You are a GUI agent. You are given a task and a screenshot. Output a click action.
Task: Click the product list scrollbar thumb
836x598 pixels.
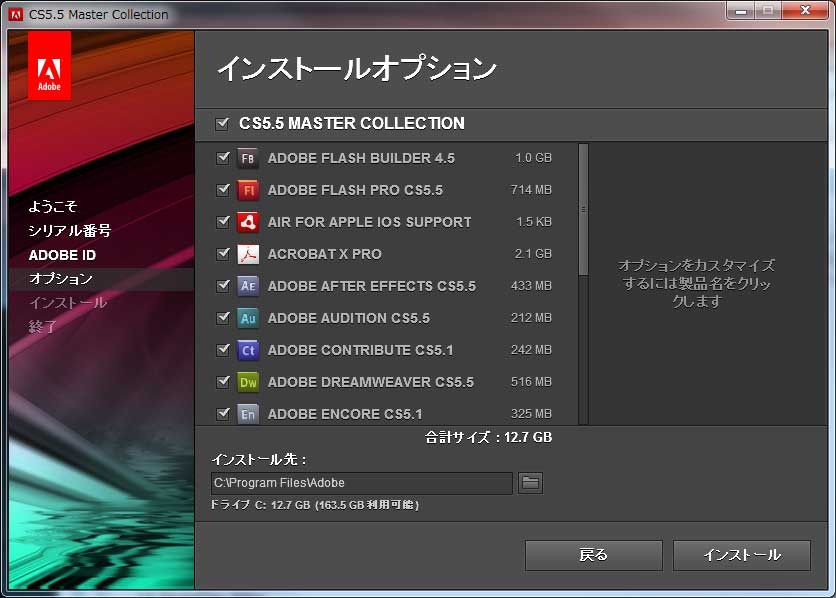click(583, 209)
